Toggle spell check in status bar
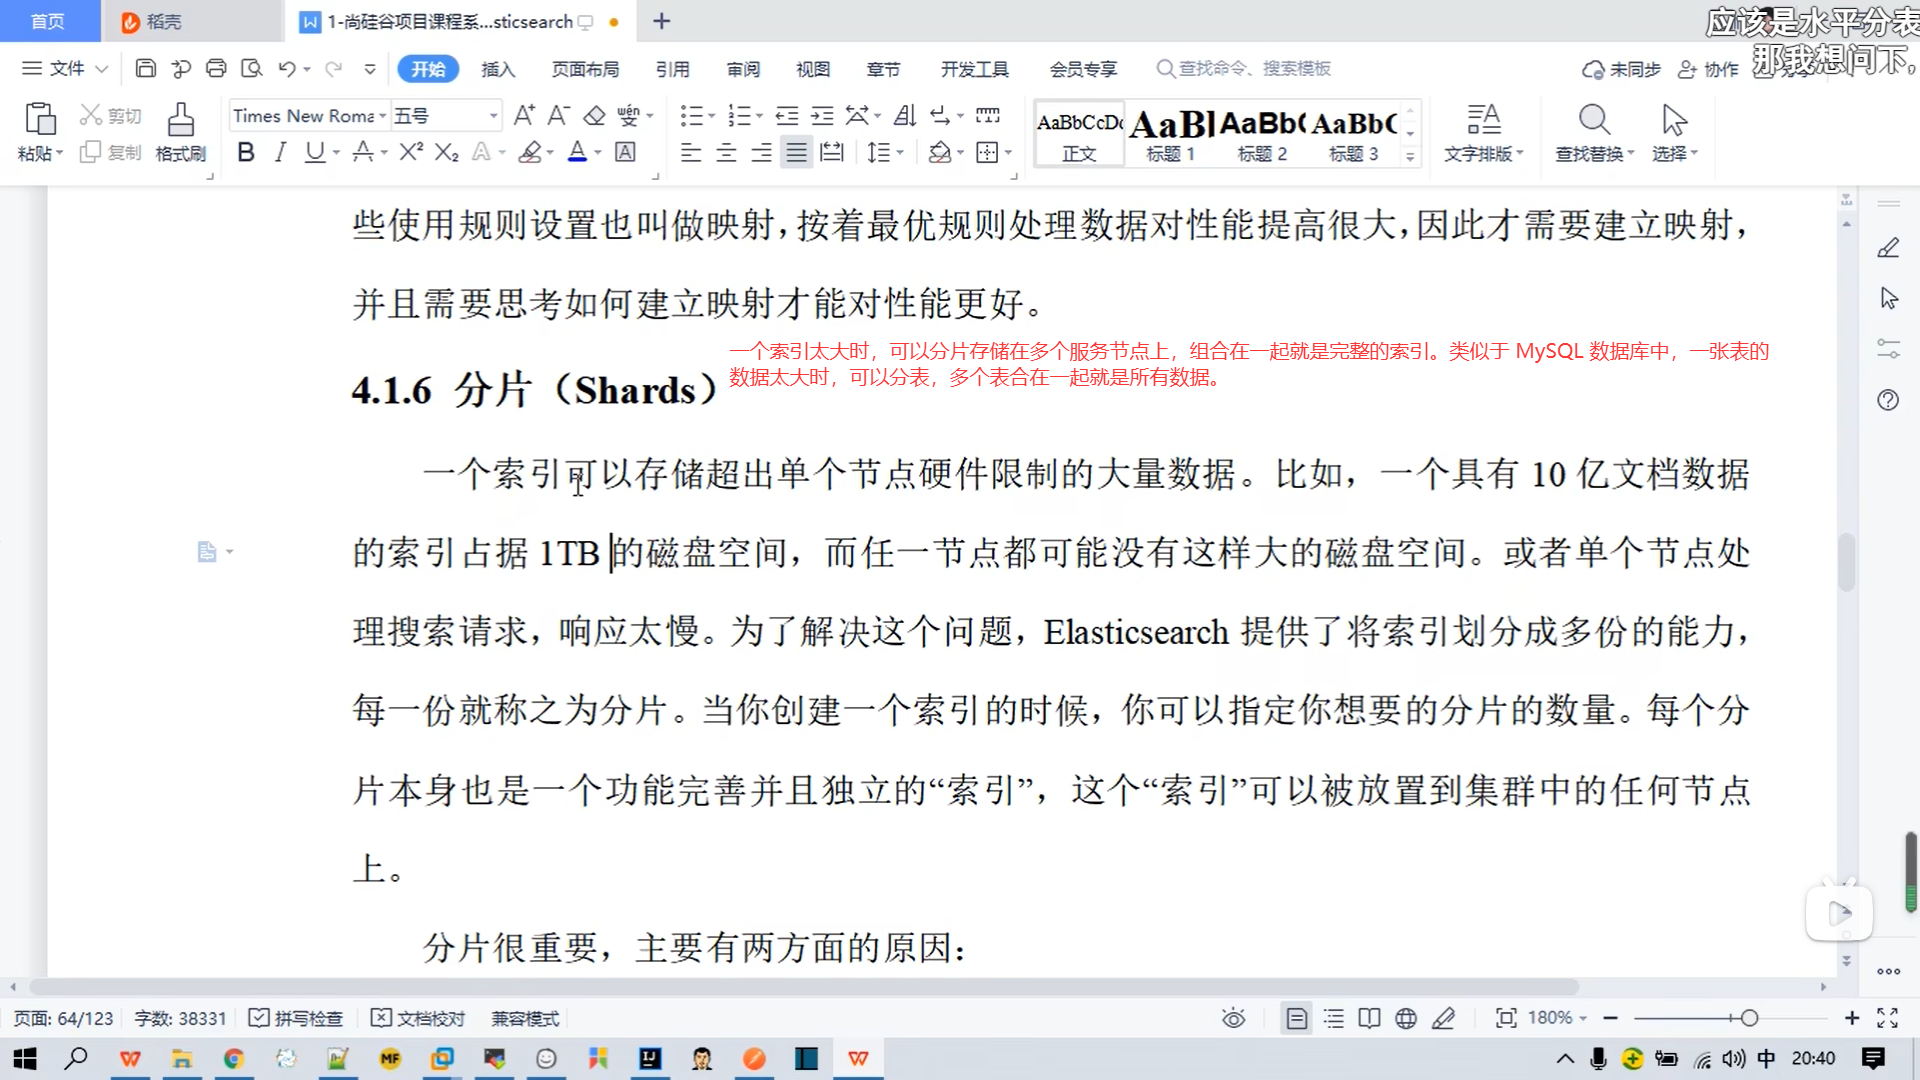This screenshot has height=1080, width=1920. coord(296,1018)
